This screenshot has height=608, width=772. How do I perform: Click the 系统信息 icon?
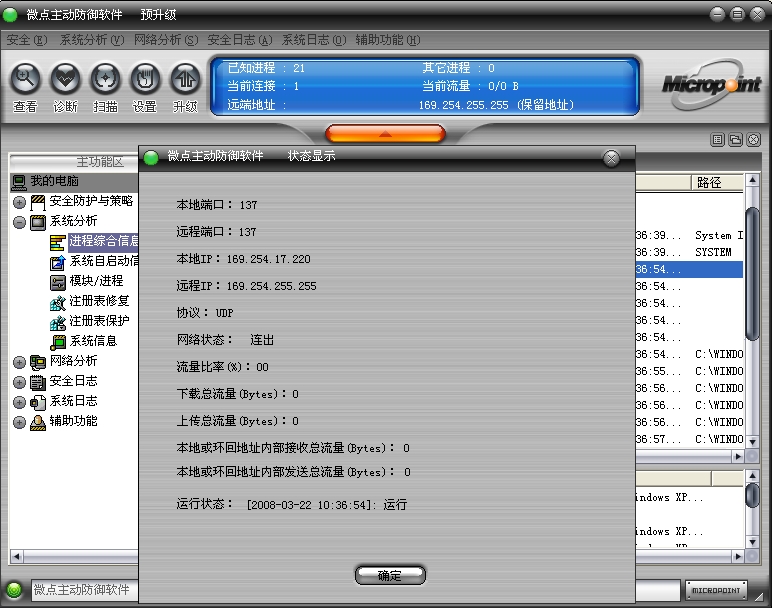point(58,342)
